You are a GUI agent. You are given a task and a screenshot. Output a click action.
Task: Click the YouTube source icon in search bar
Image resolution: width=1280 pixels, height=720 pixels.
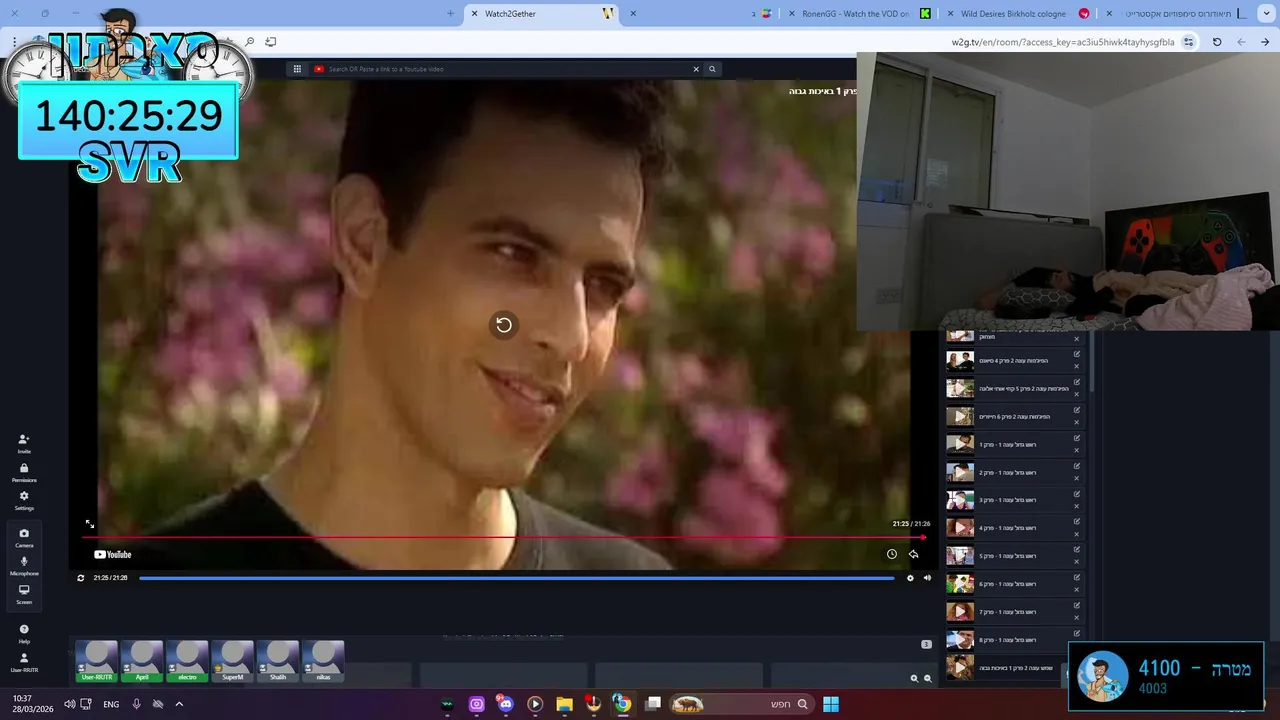319,69
